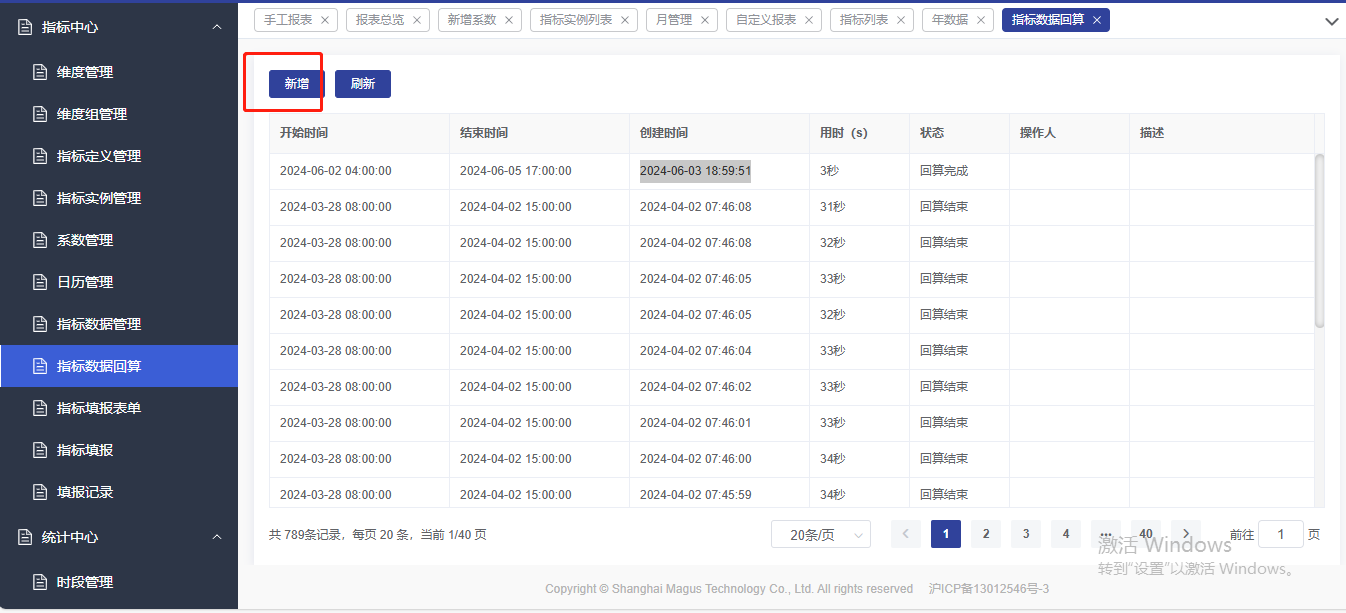
Task: Click the 维度管理 document icon
Action: pyautogui.click(x=40, y=72)
